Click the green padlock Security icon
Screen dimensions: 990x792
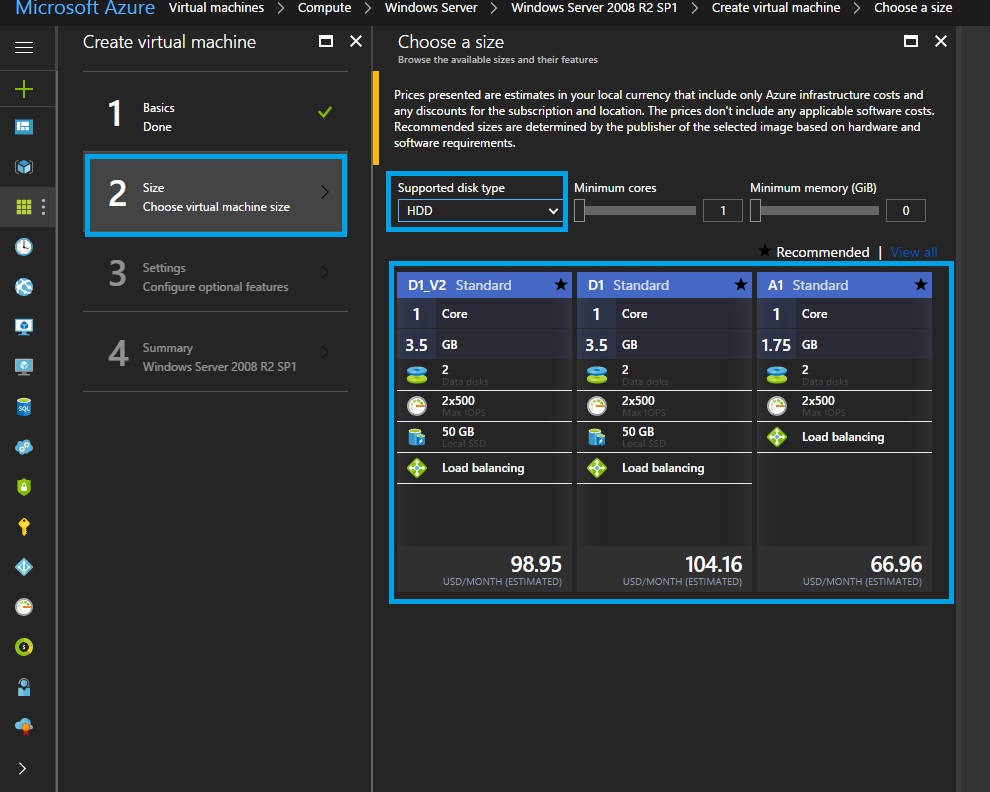tap(24, 487)
